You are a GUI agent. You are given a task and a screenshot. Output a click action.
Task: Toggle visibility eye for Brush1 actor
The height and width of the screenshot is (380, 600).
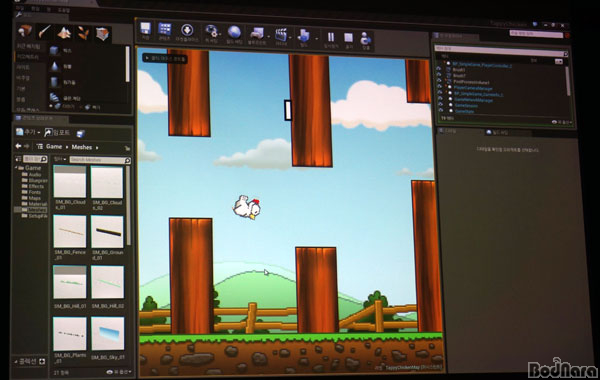pyautogui.click(x=439, y=70)
